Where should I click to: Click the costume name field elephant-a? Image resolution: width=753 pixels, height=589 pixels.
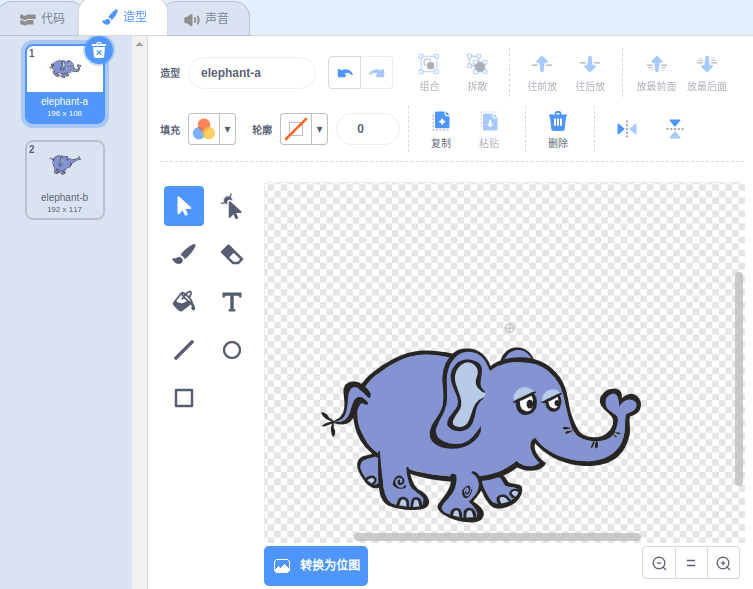[x=252, y=73]
